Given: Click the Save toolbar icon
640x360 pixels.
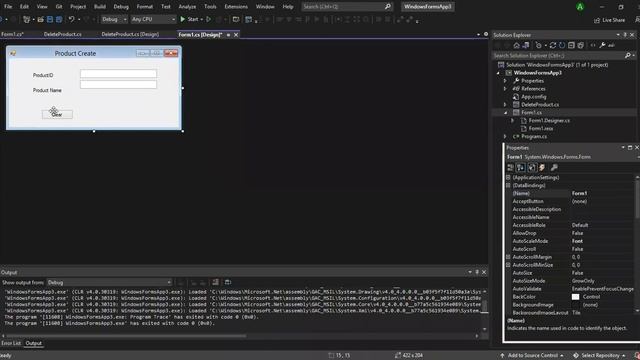Looking at the screenshot, I should coord(50,19).
